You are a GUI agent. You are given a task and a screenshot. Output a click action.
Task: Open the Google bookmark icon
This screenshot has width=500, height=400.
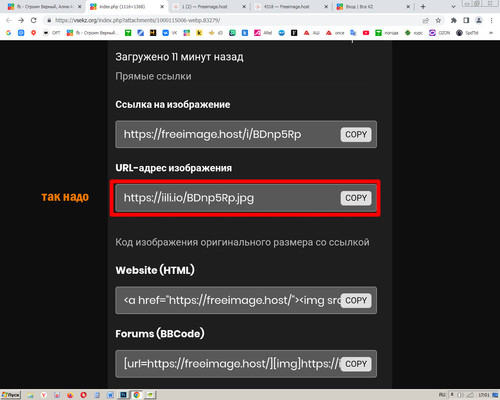[9, 33]
